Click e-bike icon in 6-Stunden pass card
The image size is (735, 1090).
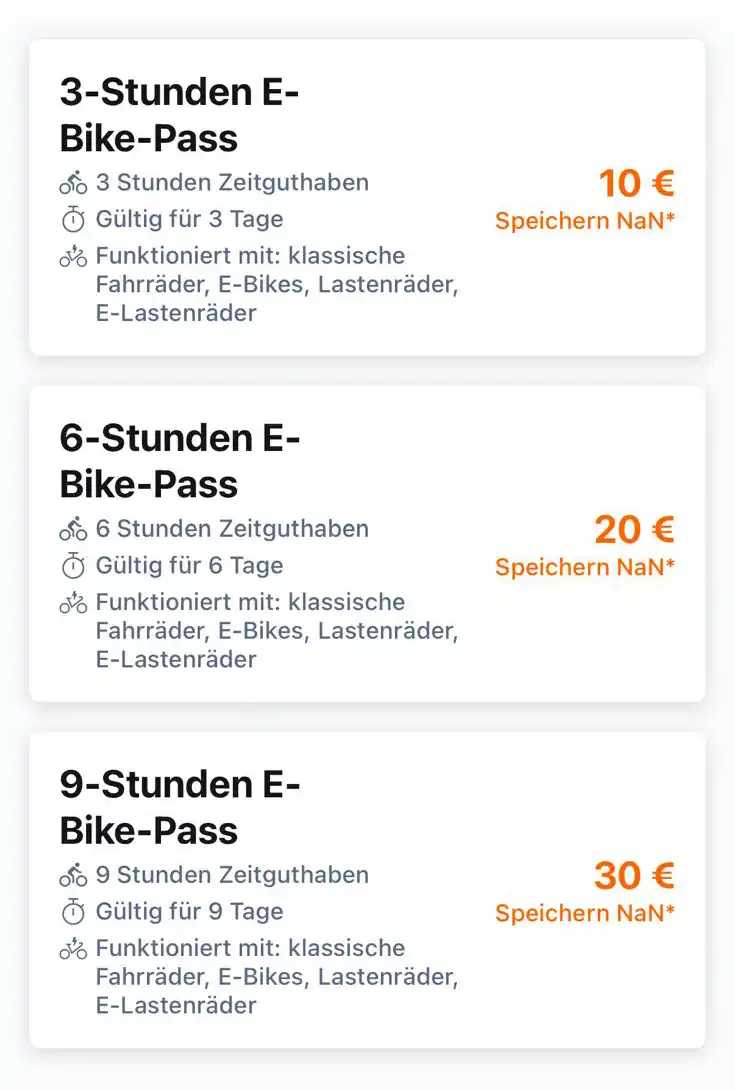click(x=73, y=603)
